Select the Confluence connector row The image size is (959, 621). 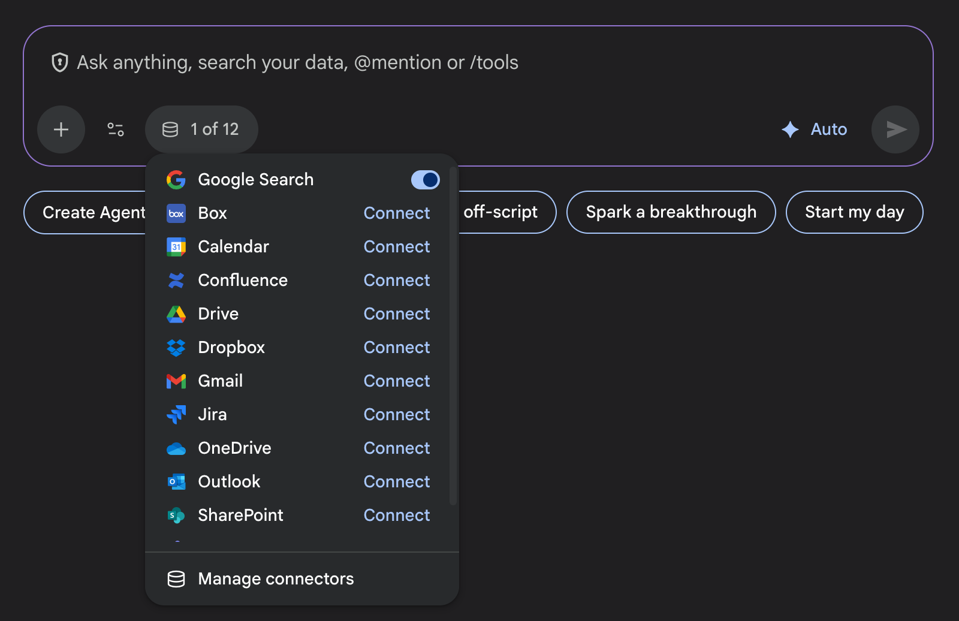pyautogui.click(x=243, y=281)
